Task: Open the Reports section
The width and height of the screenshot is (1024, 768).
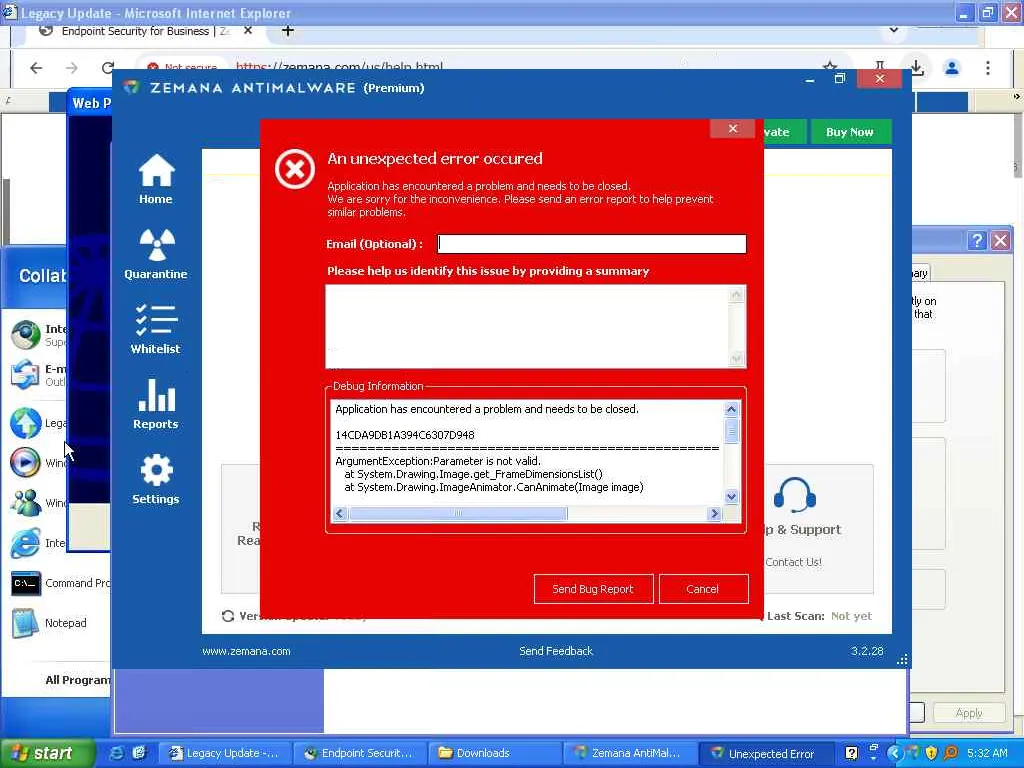Action: tap(155, 404)
